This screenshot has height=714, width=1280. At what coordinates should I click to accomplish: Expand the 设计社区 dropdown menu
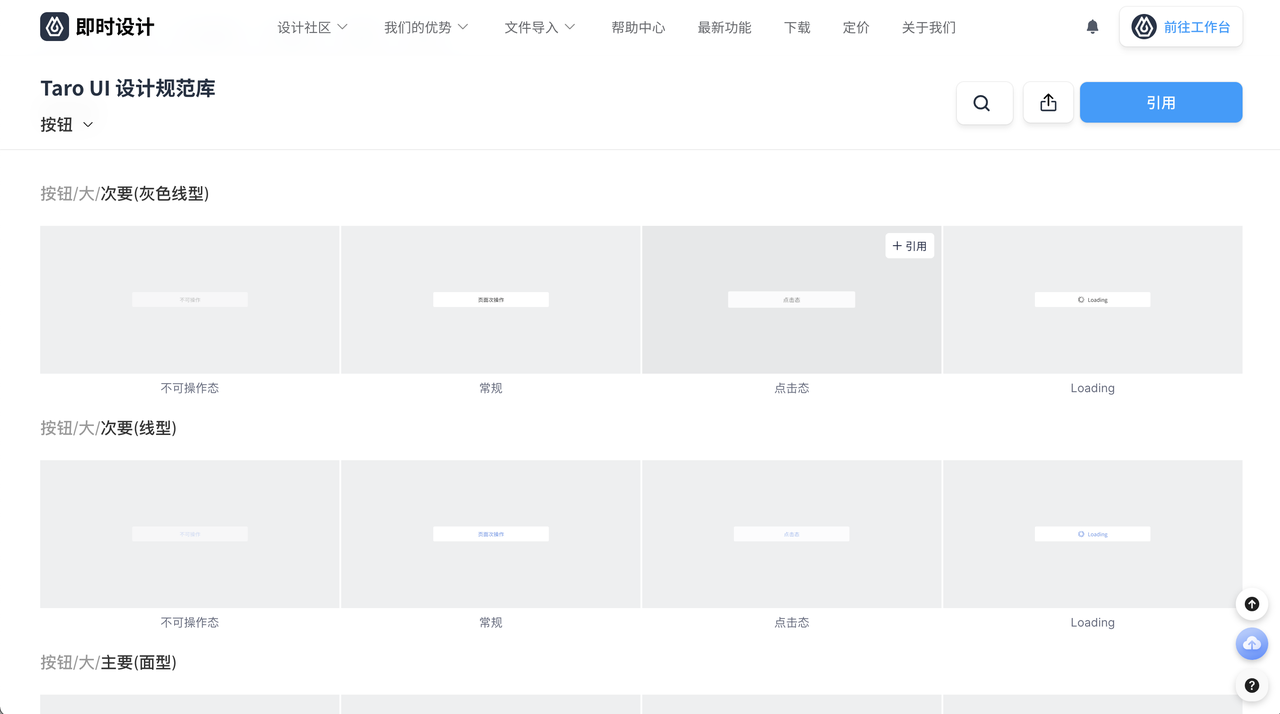tap(312, 27)
